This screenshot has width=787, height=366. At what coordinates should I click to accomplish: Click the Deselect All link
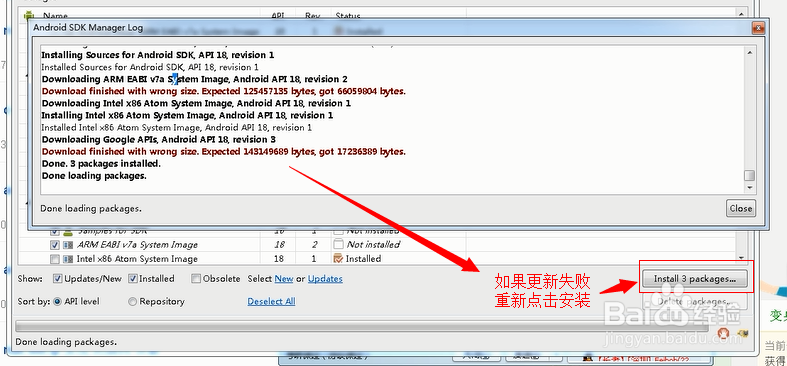271,301
